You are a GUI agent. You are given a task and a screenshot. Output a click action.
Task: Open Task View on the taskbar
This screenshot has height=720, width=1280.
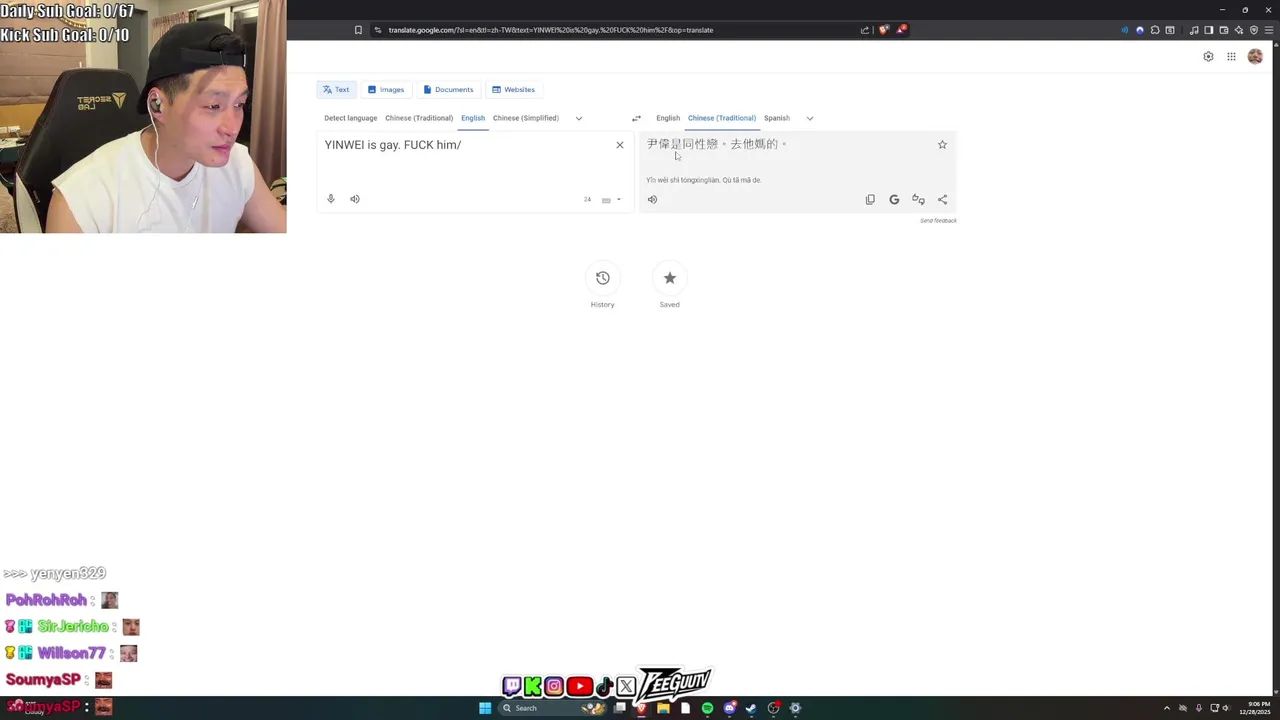620,708
